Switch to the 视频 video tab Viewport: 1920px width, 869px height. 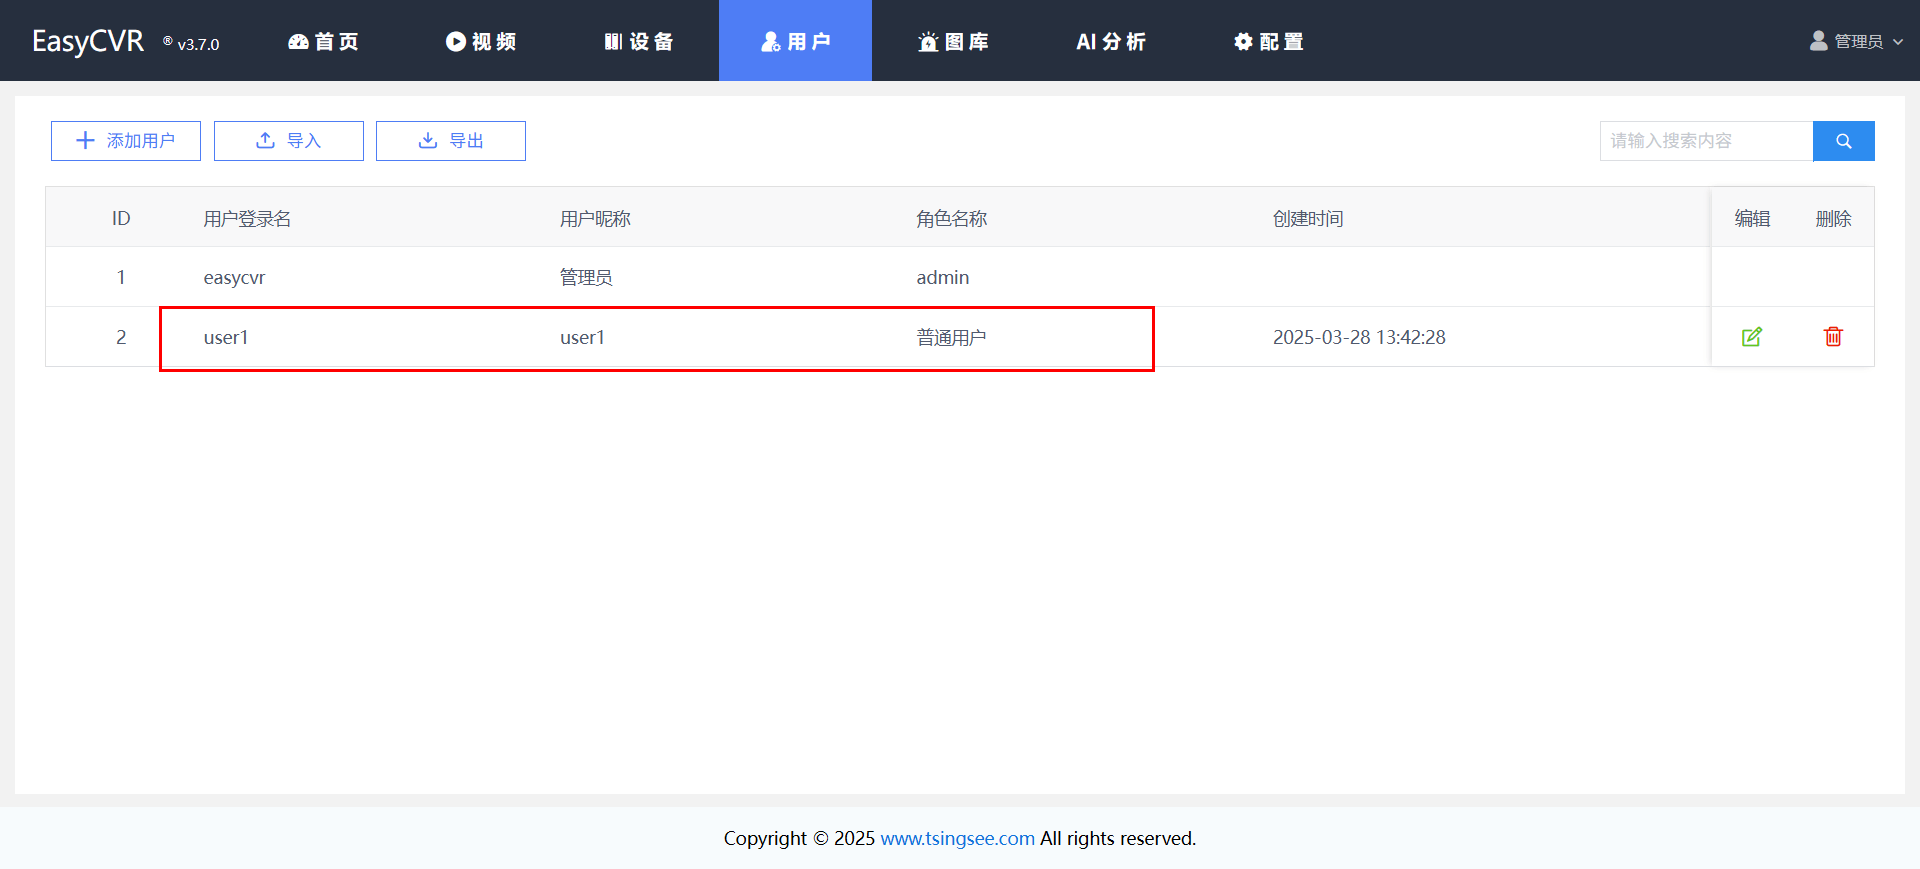pos(481,41)
